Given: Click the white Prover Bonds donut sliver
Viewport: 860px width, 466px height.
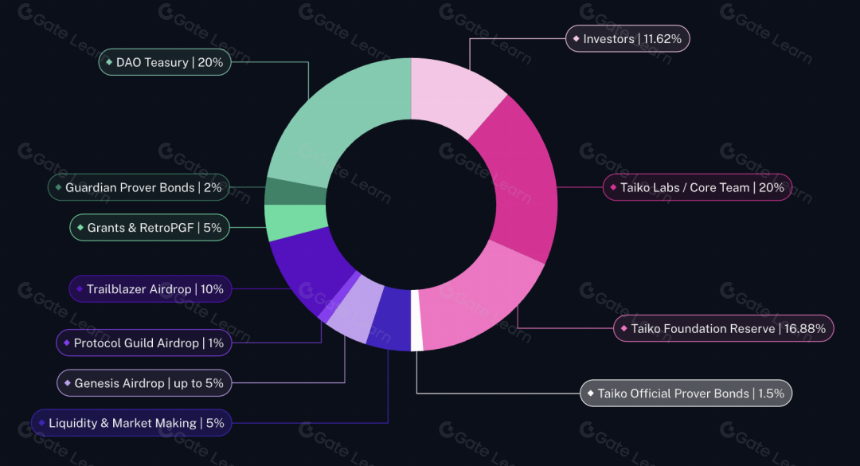Looking at the screenshot, I should [417, 321].
